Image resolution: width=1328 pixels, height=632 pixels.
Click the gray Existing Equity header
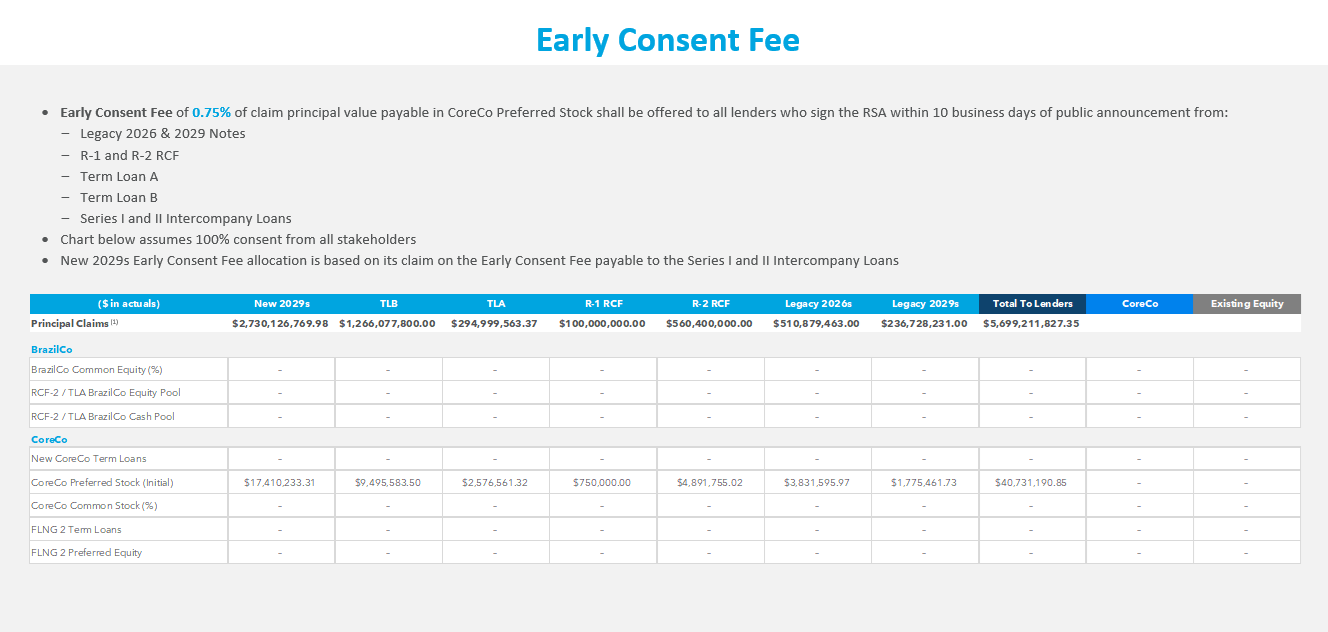[1246, 304]
